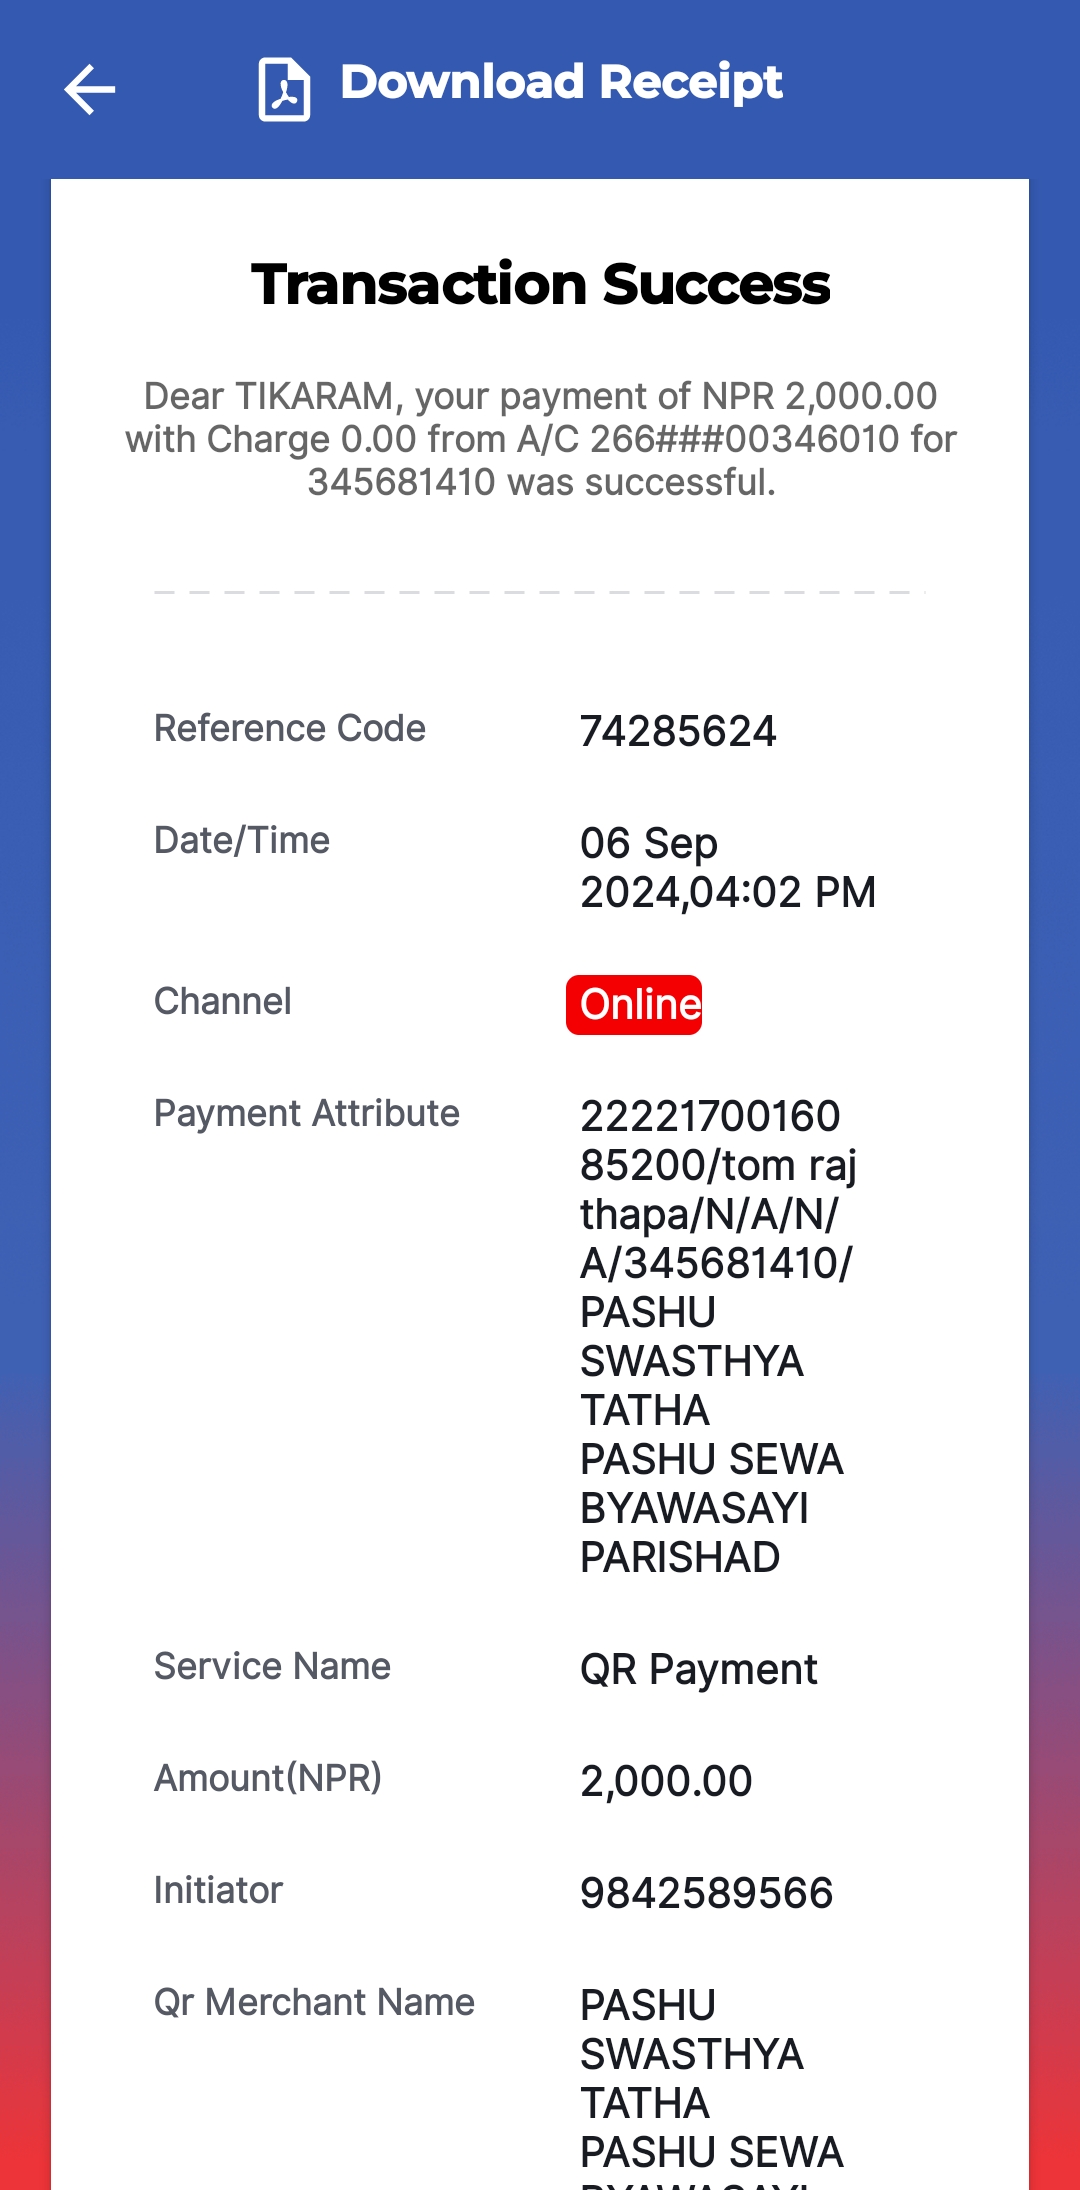Click the Transaction Success heading
Viewport: 1080px width, 2190px height.
click(540, 285)
